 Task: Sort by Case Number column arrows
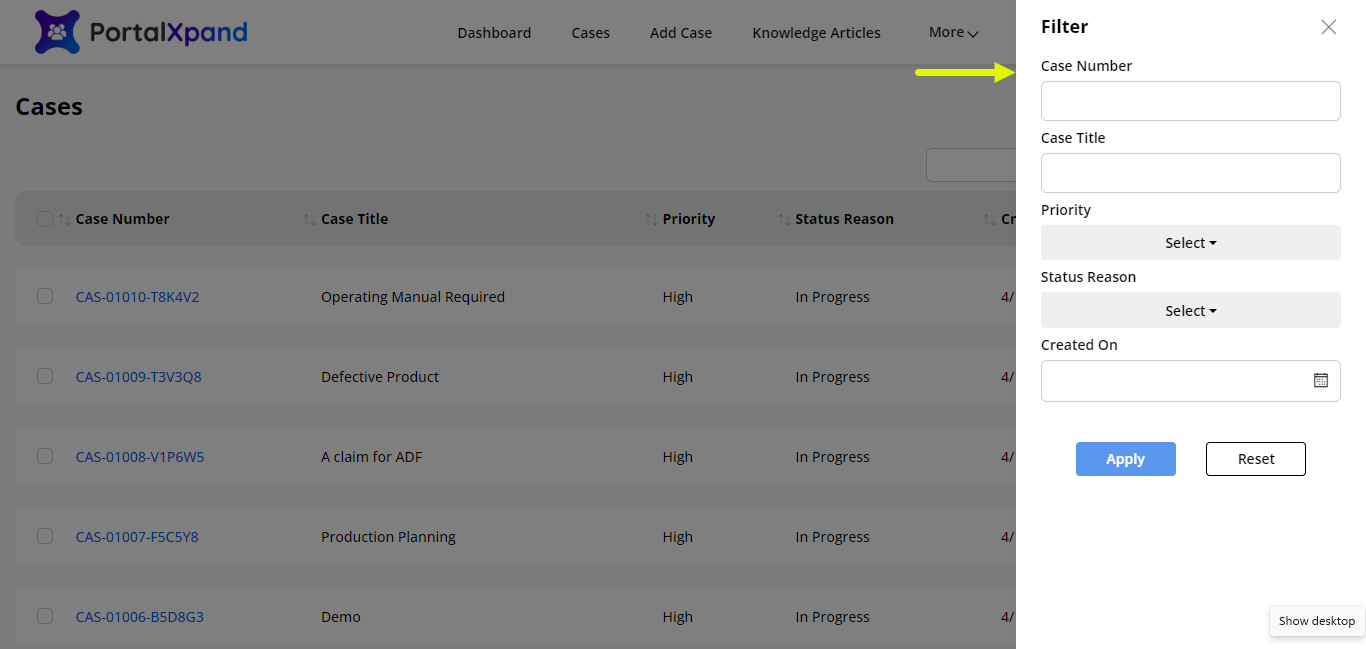coord(64,219)
